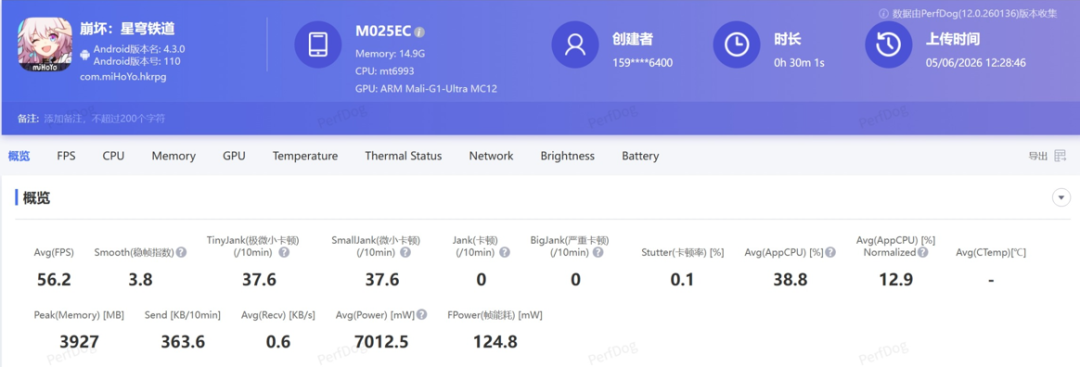Click the GPU ARM Mali-G1-Ultra MC12 text
The width and height of the screenshot is (1080, 367).
[x=426, y=89]
